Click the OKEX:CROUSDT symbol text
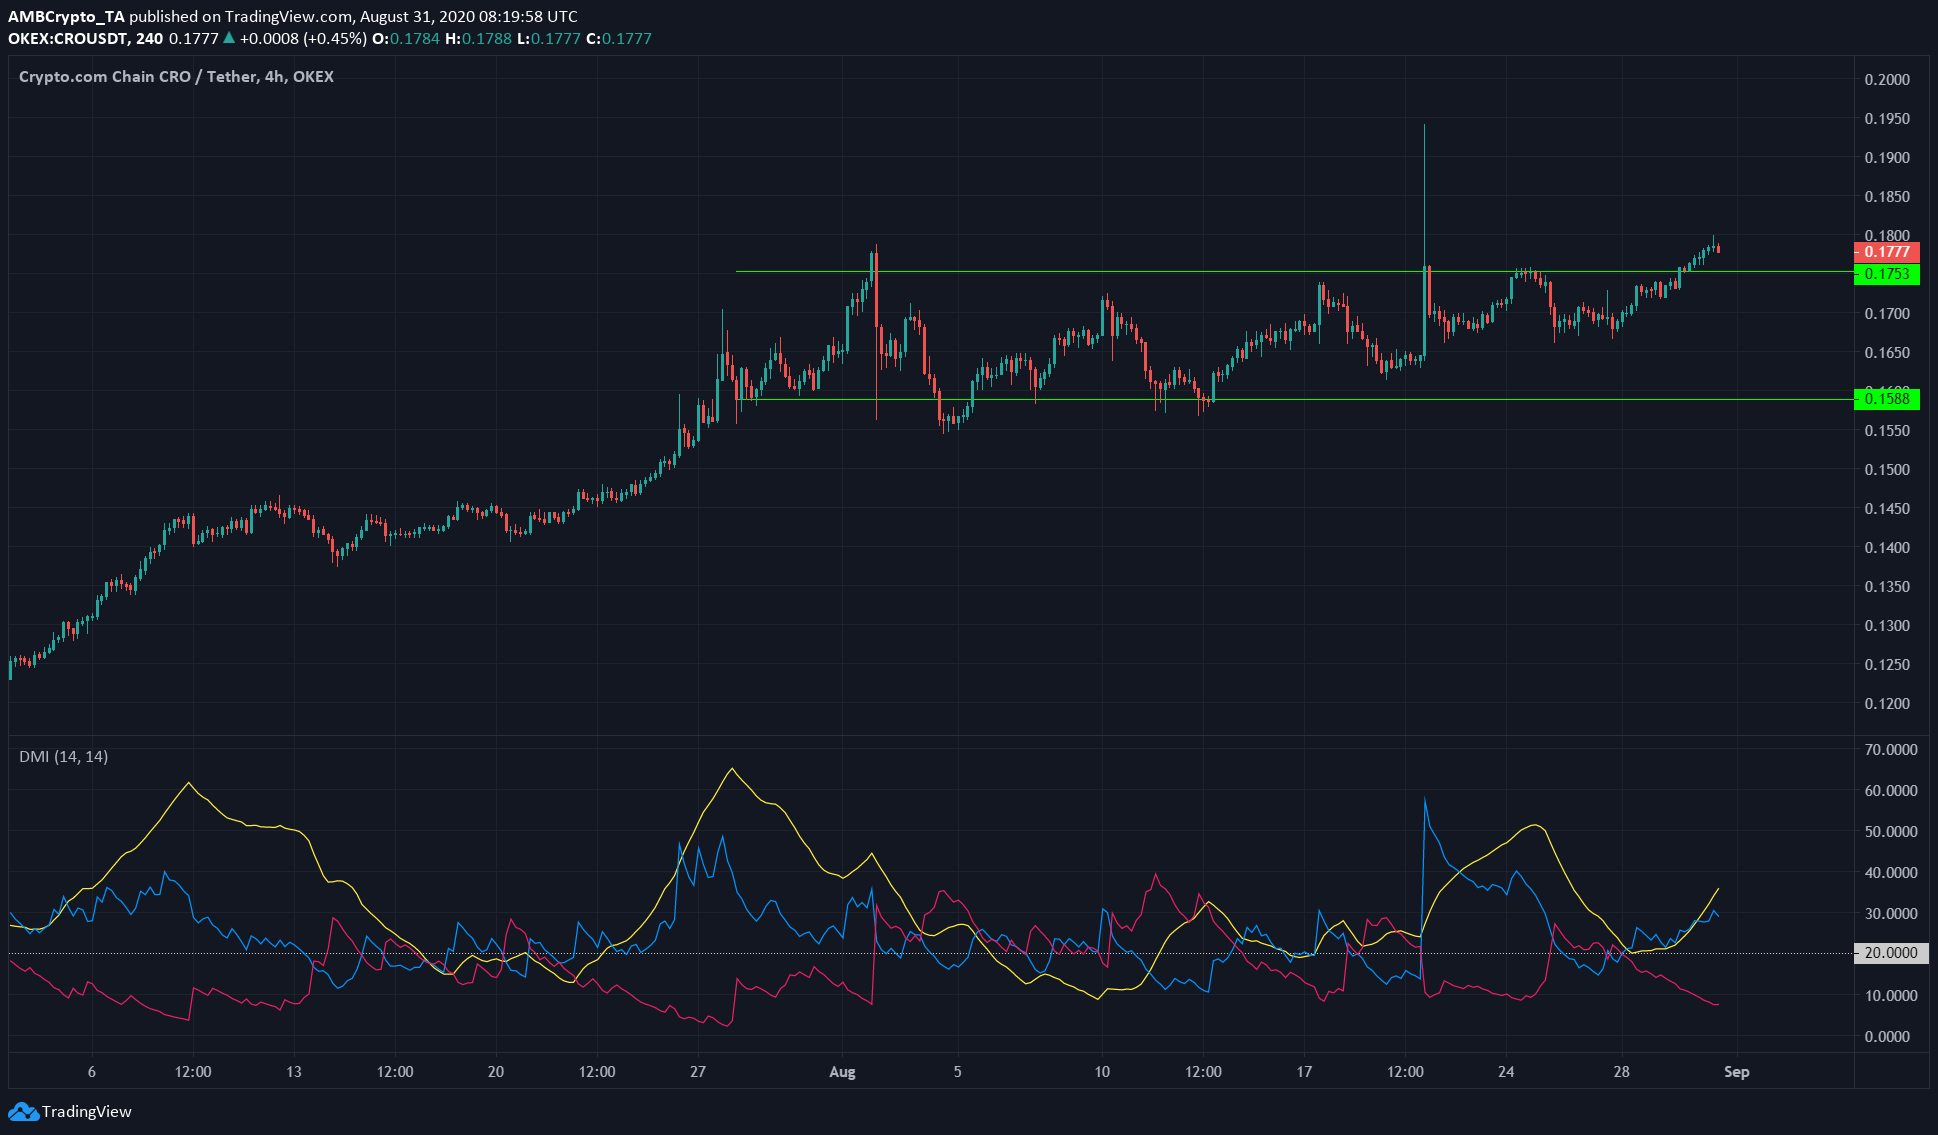The image size is (1938, 1135). (x=69, y=38)
